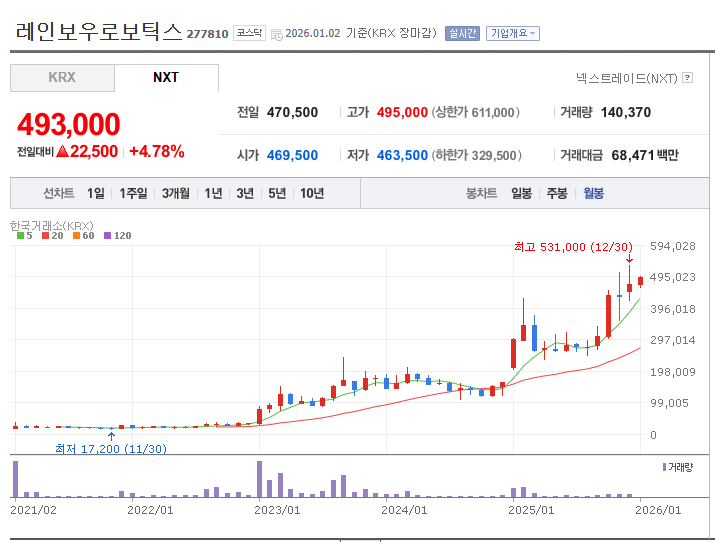Click the 넥스트레이드(NXT) label
The width and height of the screenshot is (715, 542).
627,78
